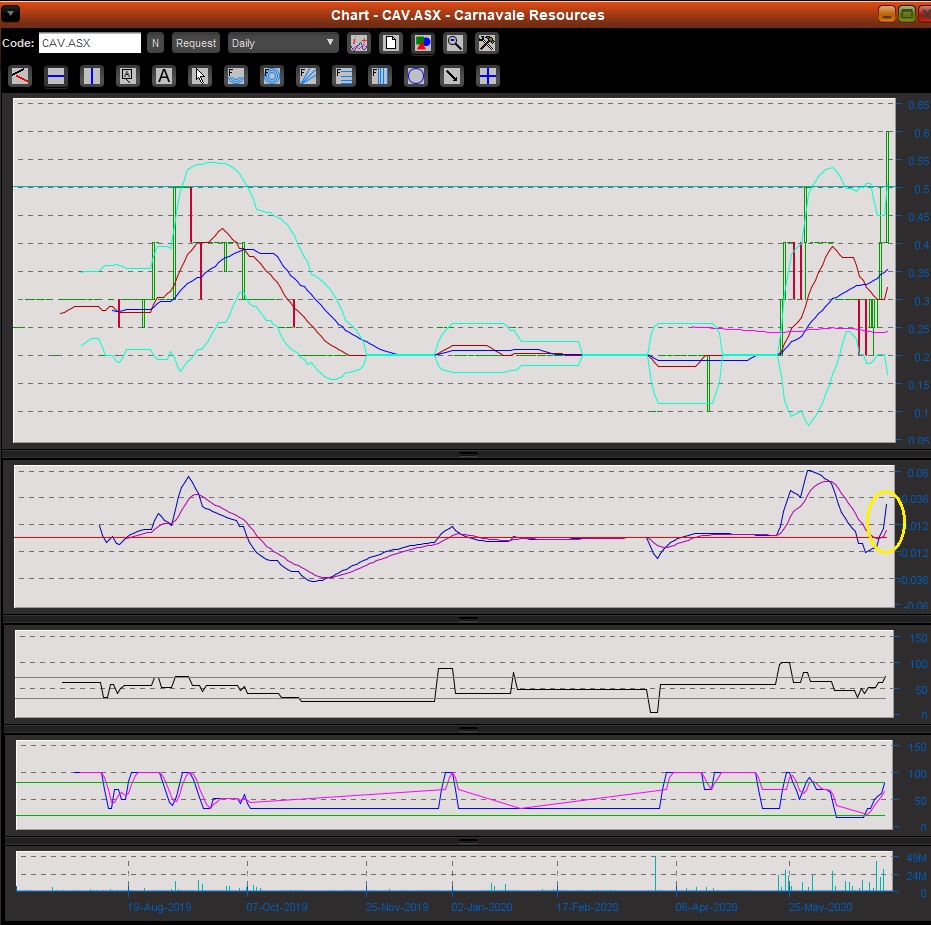Click the '19-Aug-2019' date label
931x925 pixels.
[159, 907]
